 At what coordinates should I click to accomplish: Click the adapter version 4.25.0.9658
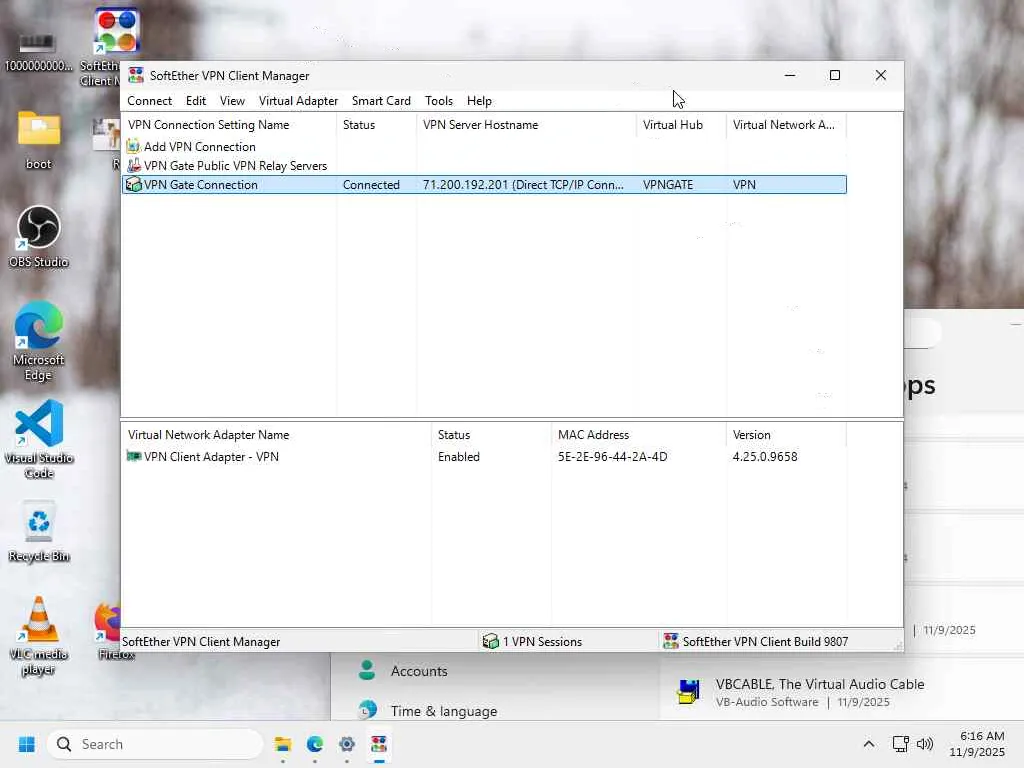[x=765, y=456]
